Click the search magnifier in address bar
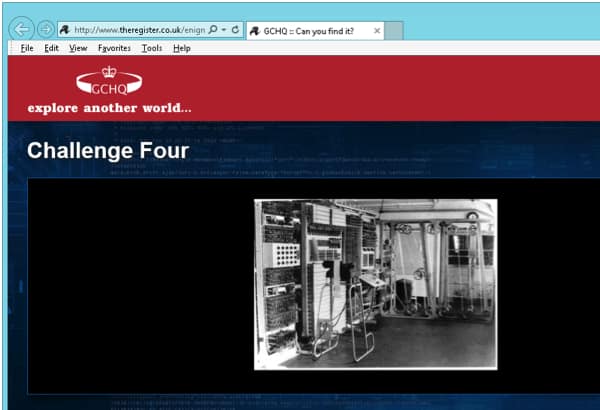Screen dimensions: 600x410 [212, 30]
